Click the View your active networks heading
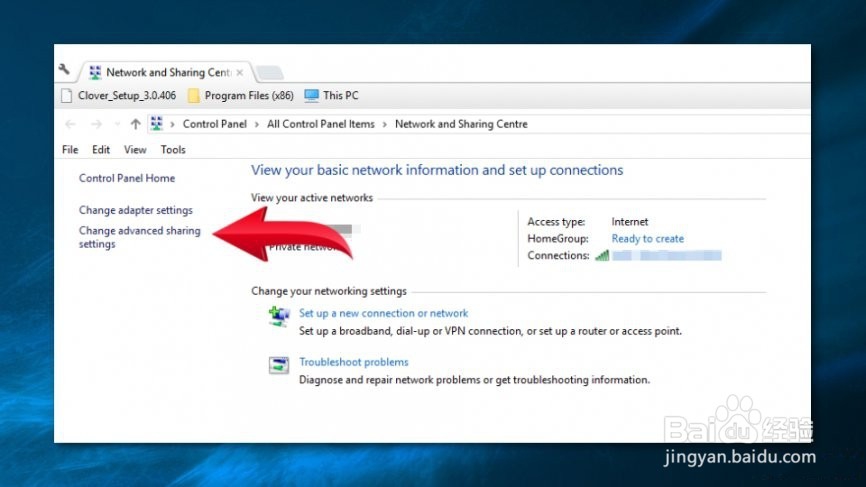Image resolution: width=866 pixels, height=487 pixels. pos(312,198)
